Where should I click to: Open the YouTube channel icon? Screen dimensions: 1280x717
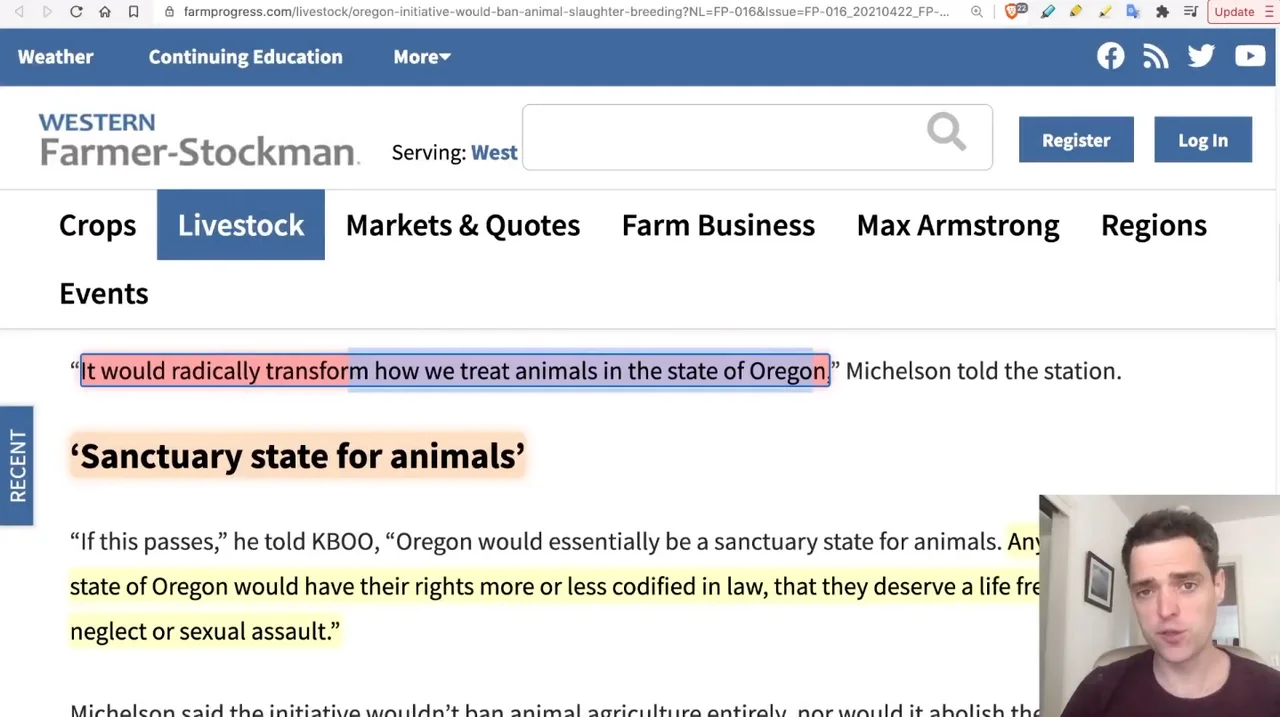point(1249,56)
